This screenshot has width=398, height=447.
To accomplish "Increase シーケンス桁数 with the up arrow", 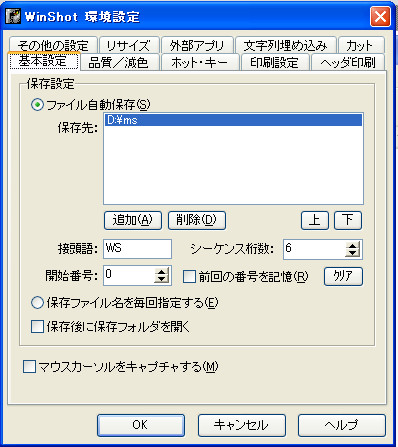I will click(353, 246).
